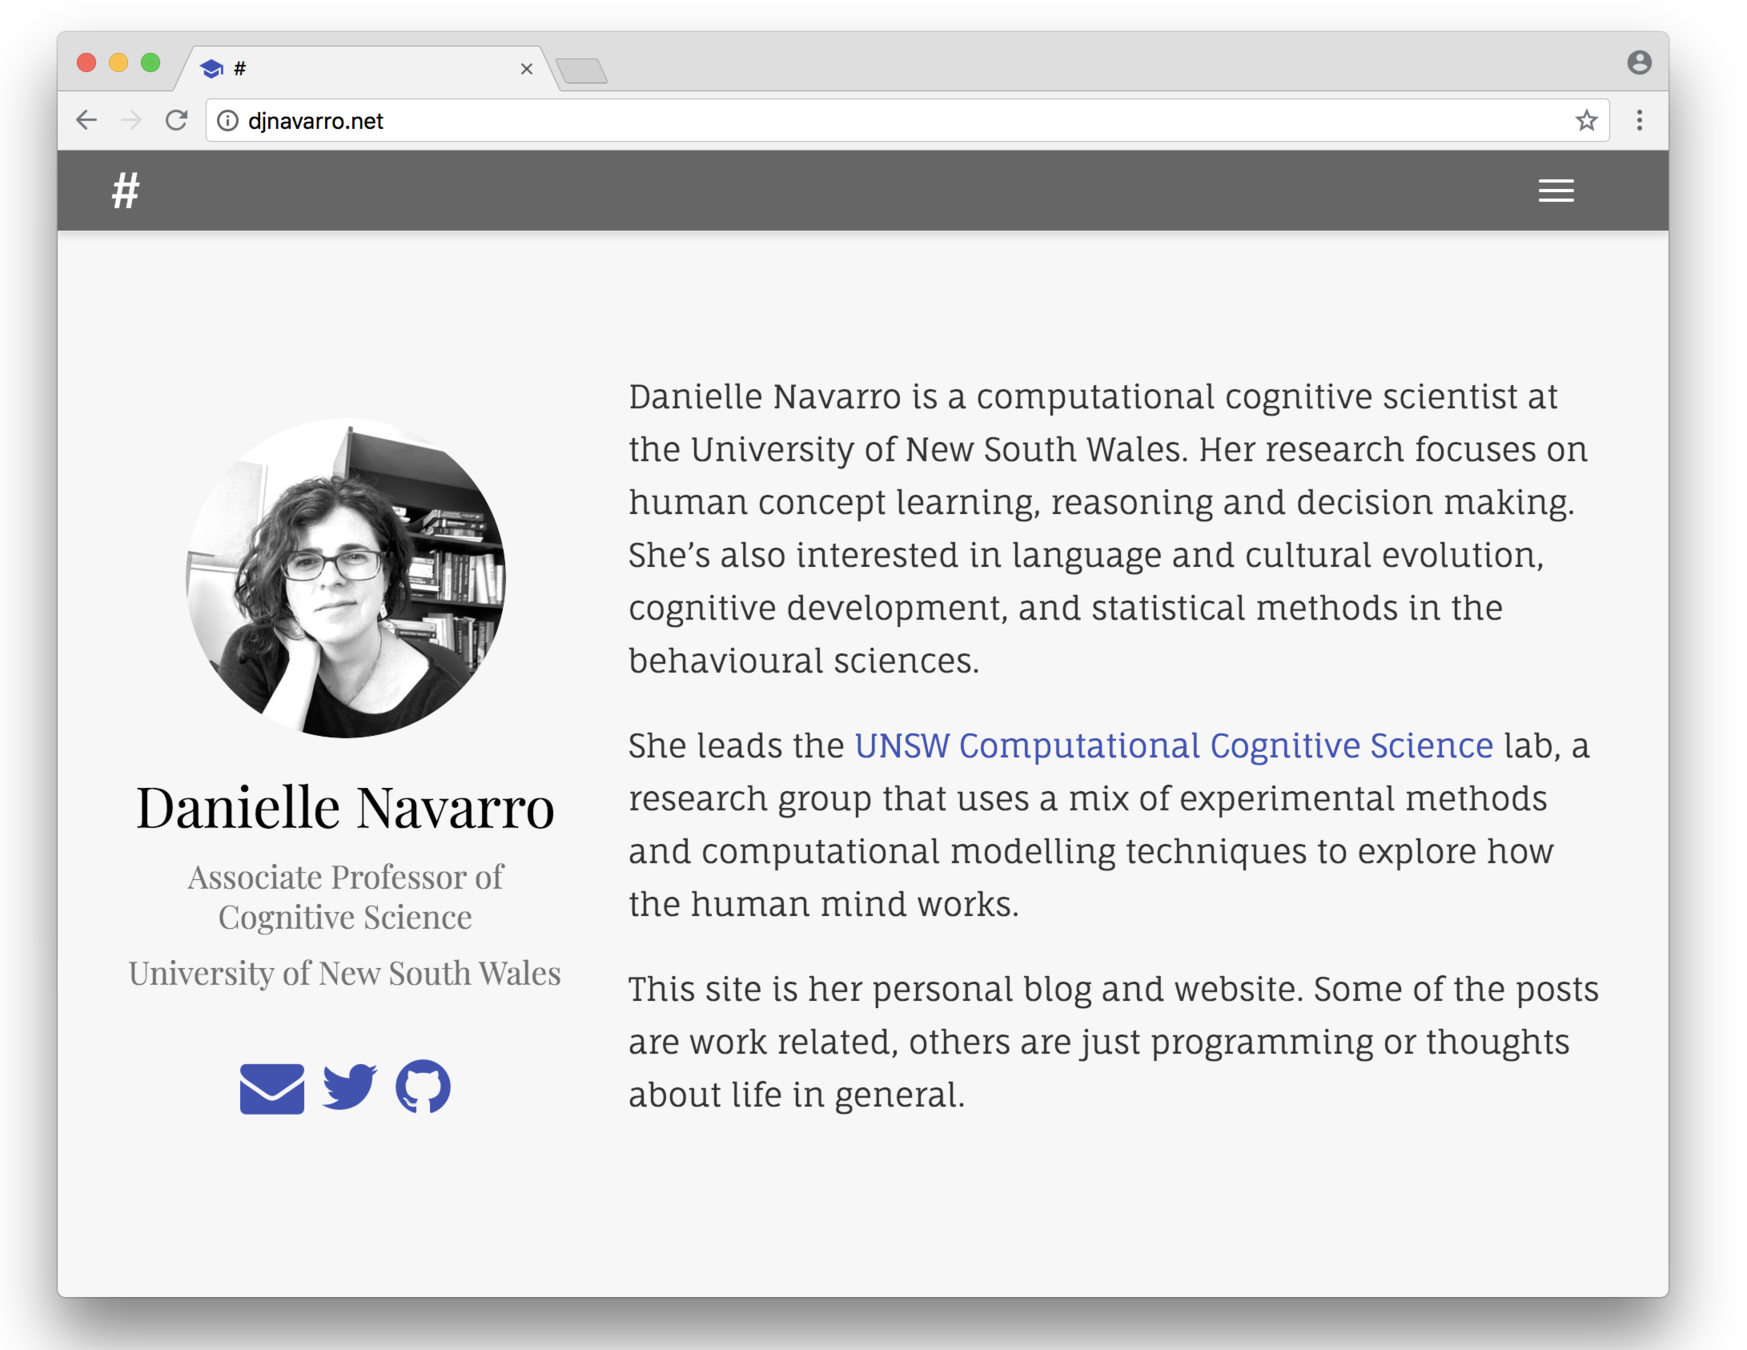Viewport: 1747px width, 1350px height.
Task: Click 'University of New South Wales' subtitle
Action: pyautogui.click(x=345, y=973)
